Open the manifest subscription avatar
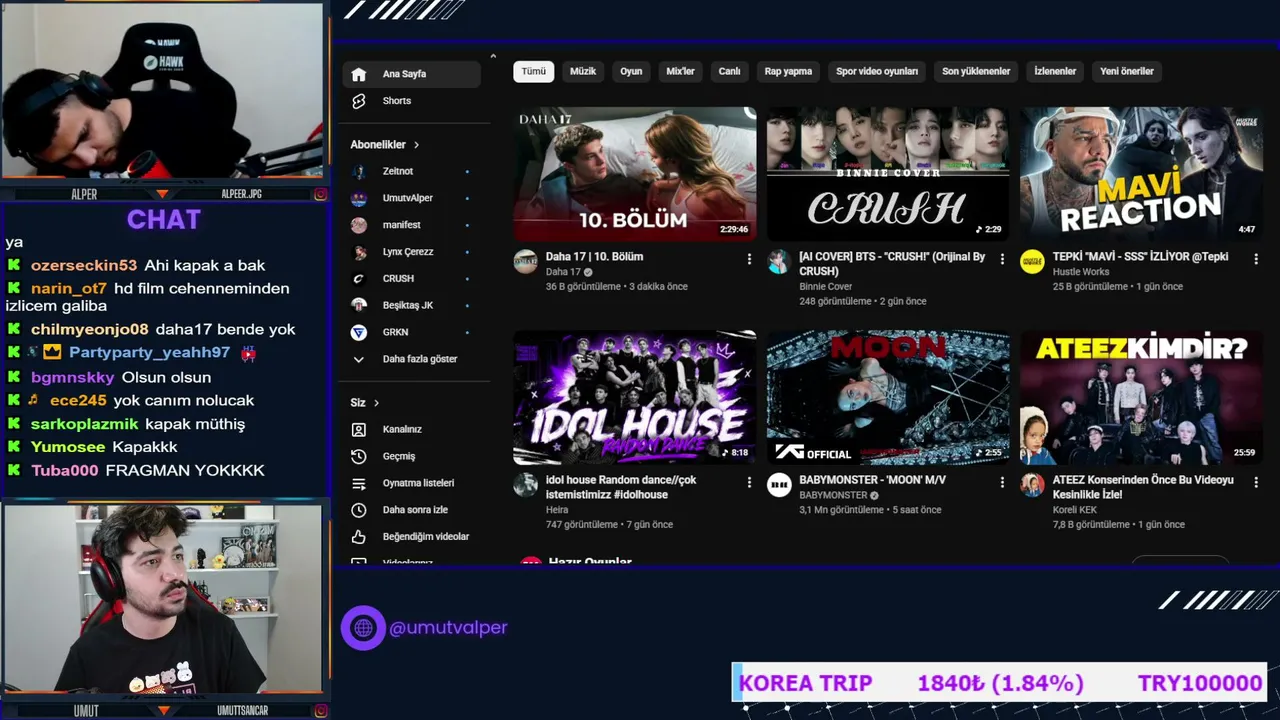 coord(359,225)
